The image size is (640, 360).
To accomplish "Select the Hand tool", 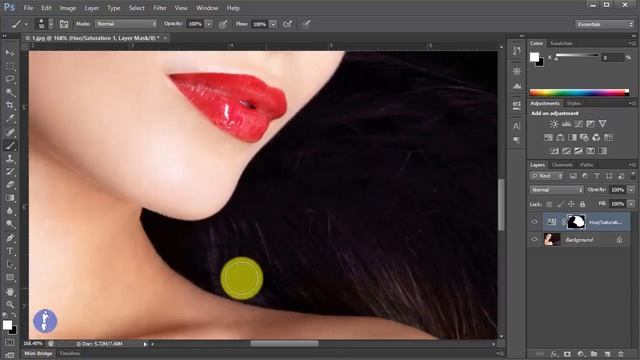I will [10, 291].
